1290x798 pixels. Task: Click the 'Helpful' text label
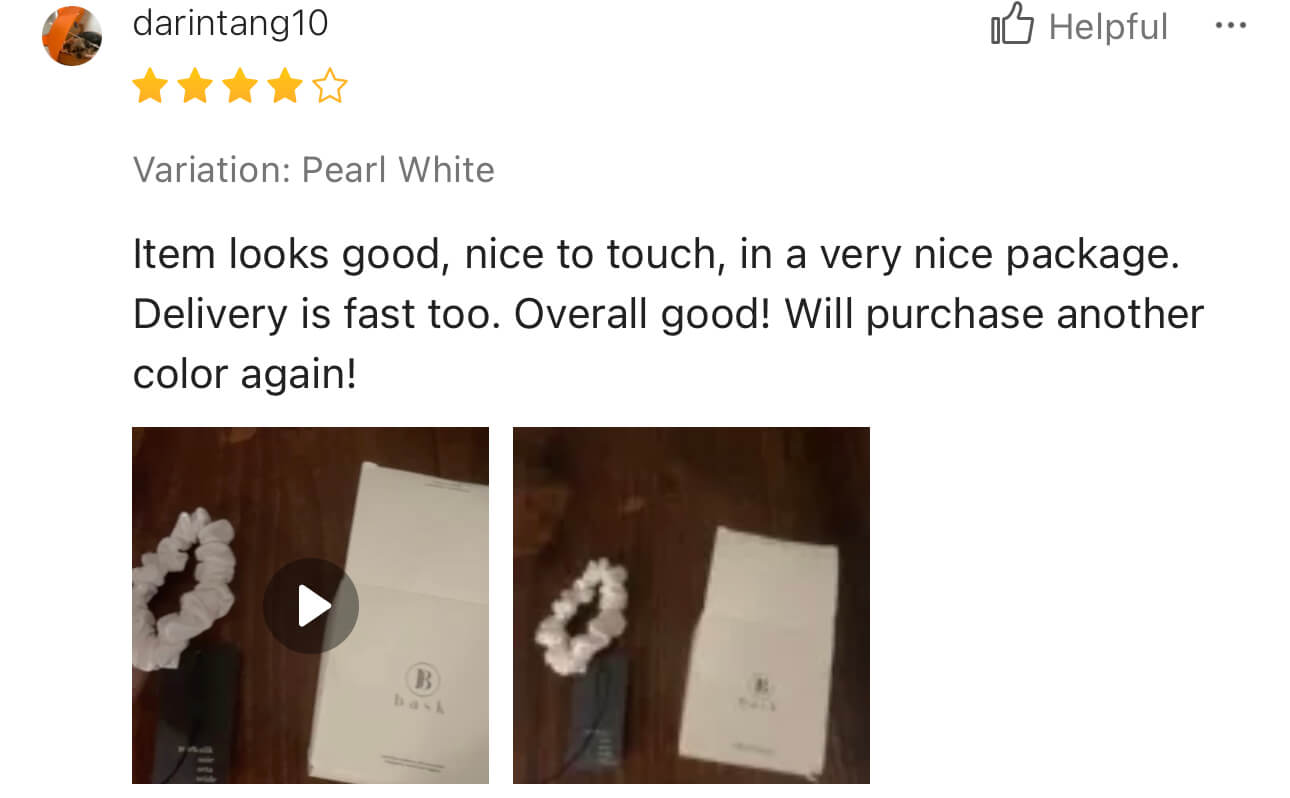coord(1108,27)
